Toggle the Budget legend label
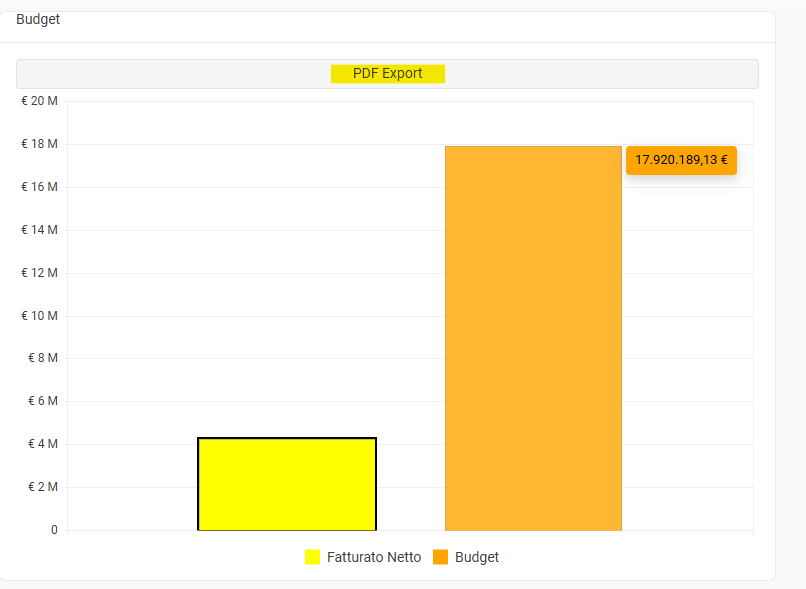Screen dimensions: 806x589 tap(476, 557)
